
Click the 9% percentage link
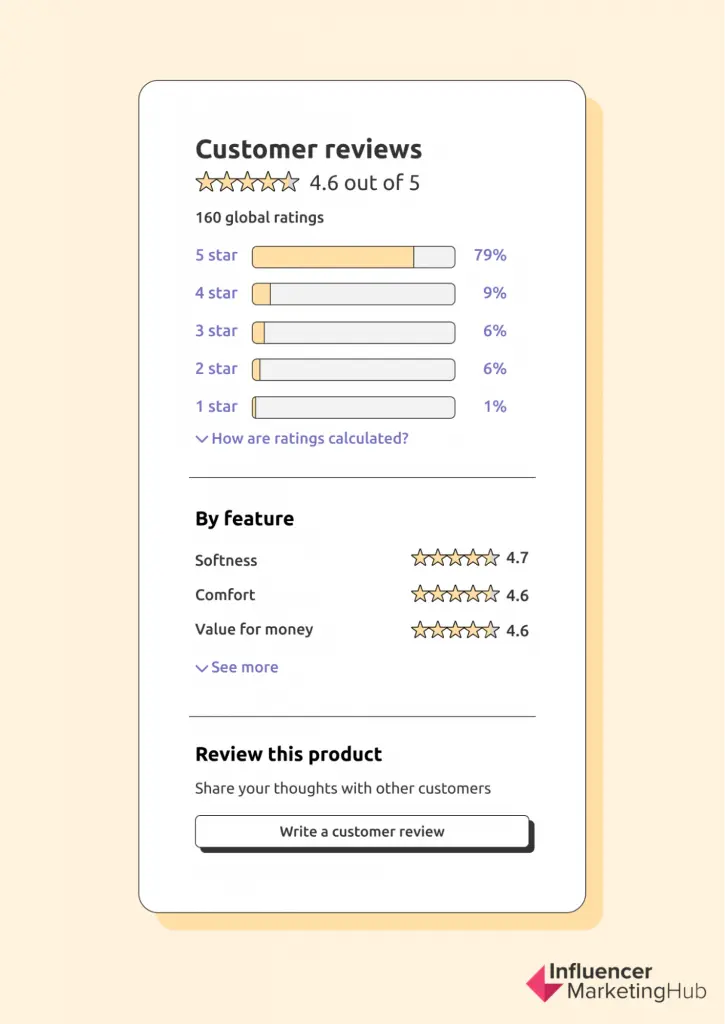pyautogui.click(x=494, y=293)
